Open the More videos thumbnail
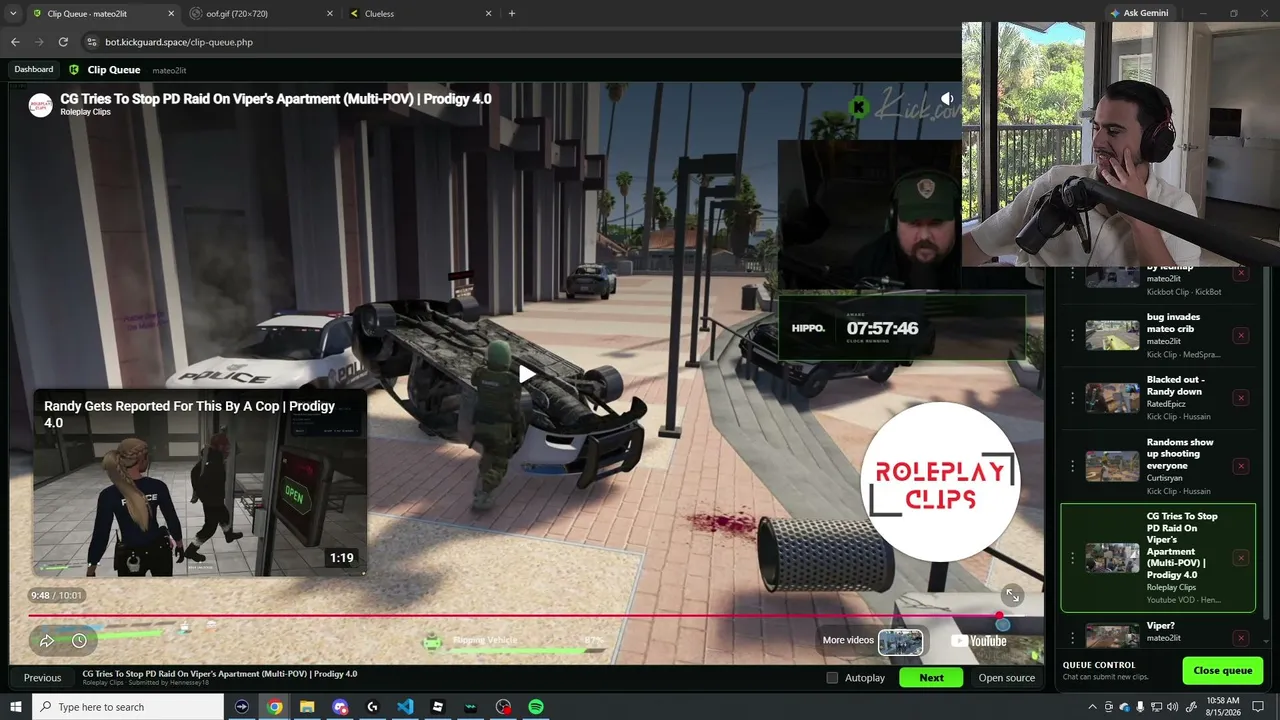Image resolution: width=1280 pixels, height=720 pixels. coord(900,641)
